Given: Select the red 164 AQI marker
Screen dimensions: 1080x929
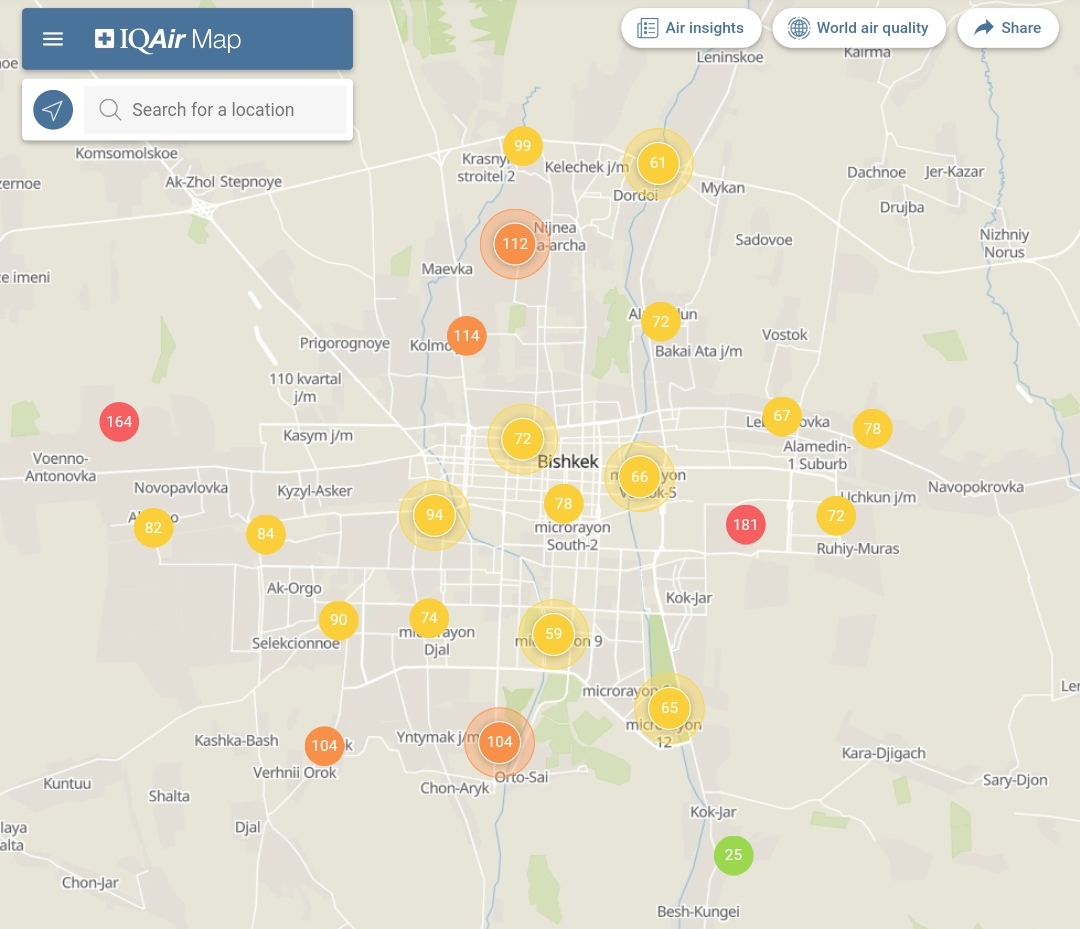Looking at the screenshot, I should tap(119, 422).
